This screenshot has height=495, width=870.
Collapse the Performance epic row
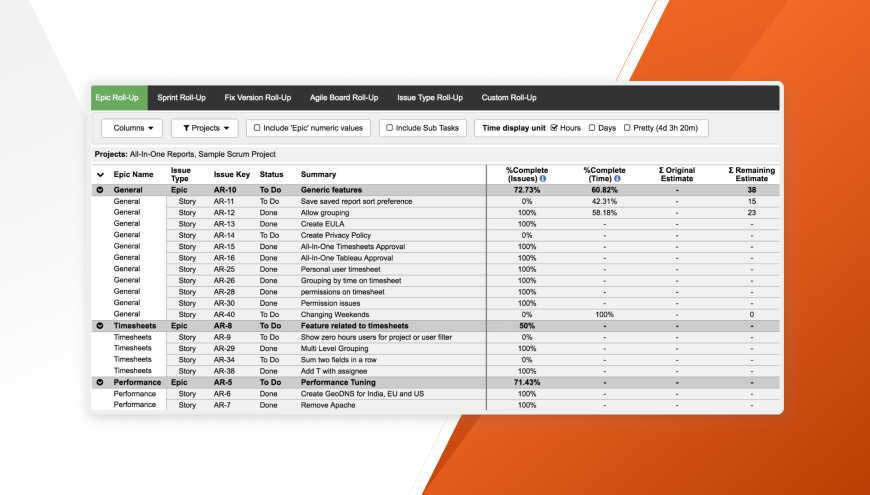(100, 382)
